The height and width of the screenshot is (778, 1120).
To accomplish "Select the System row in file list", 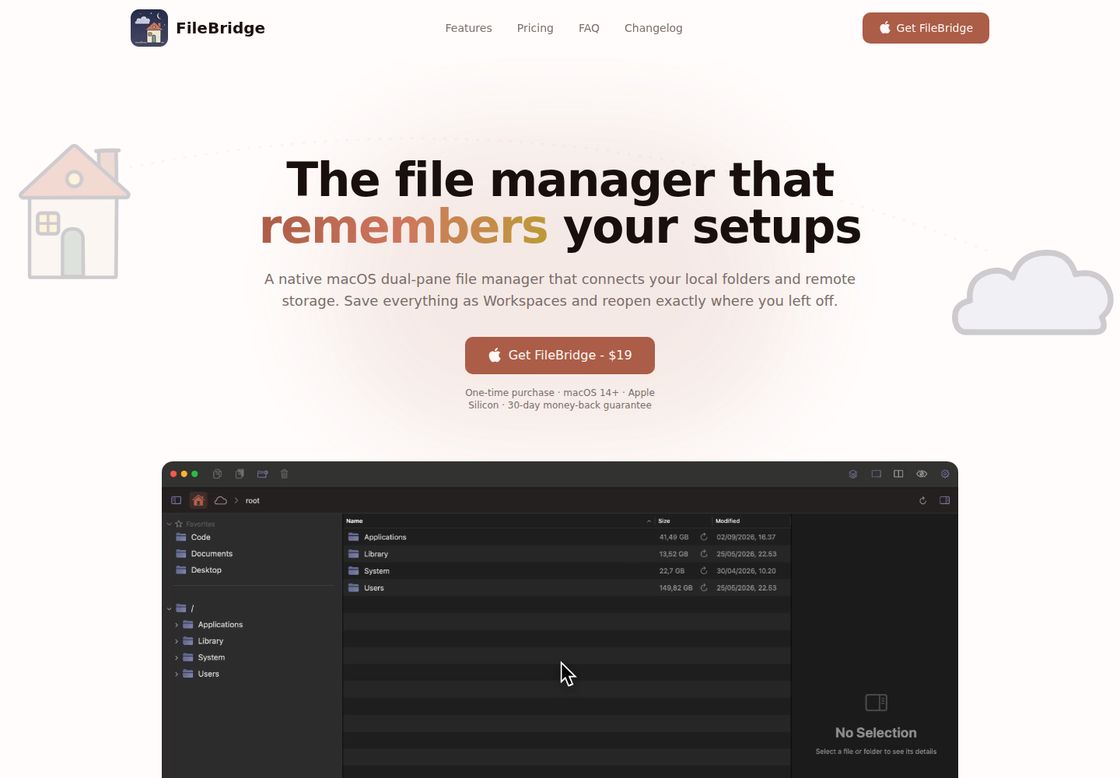I will point(566,571).
